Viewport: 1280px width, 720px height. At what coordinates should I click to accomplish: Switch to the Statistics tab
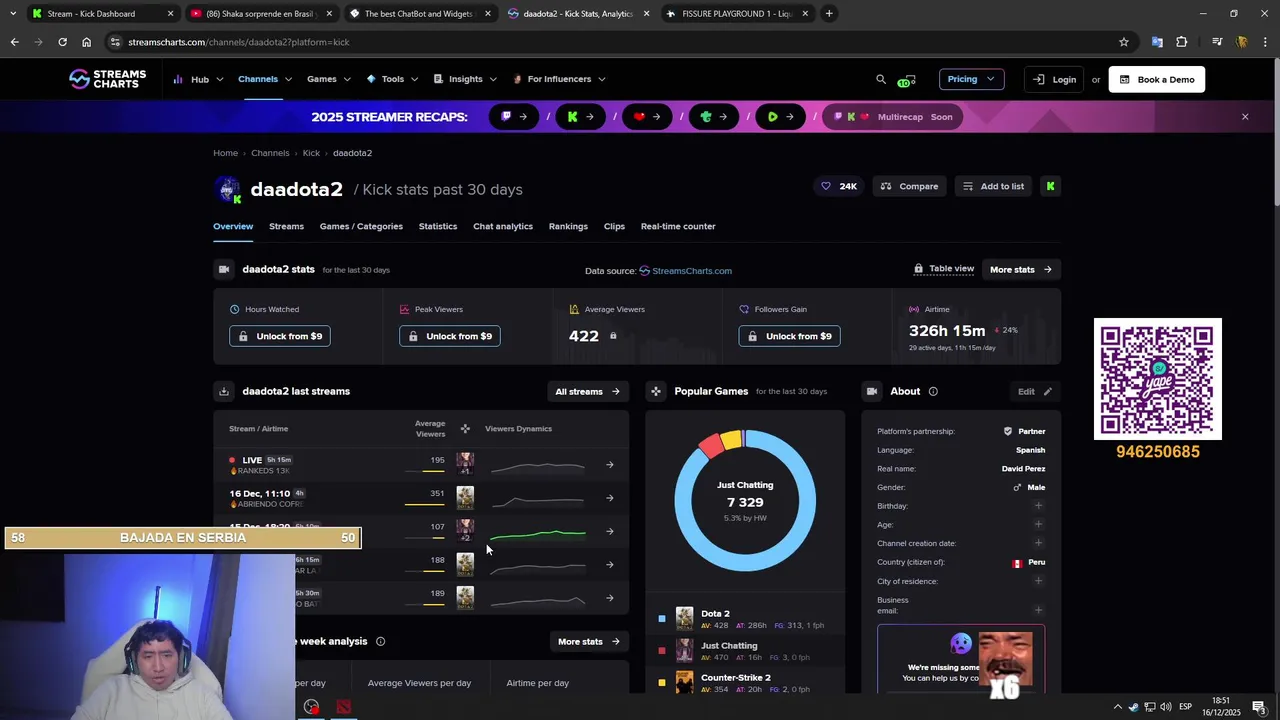pyautogui.click(x=438, y=226)
